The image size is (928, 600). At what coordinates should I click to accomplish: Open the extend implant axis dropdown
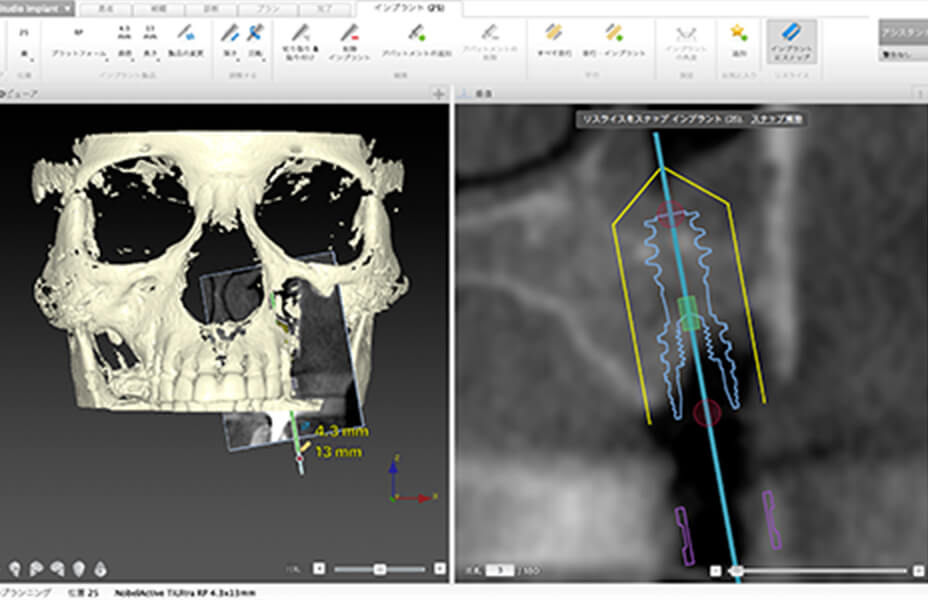point(230,41)
